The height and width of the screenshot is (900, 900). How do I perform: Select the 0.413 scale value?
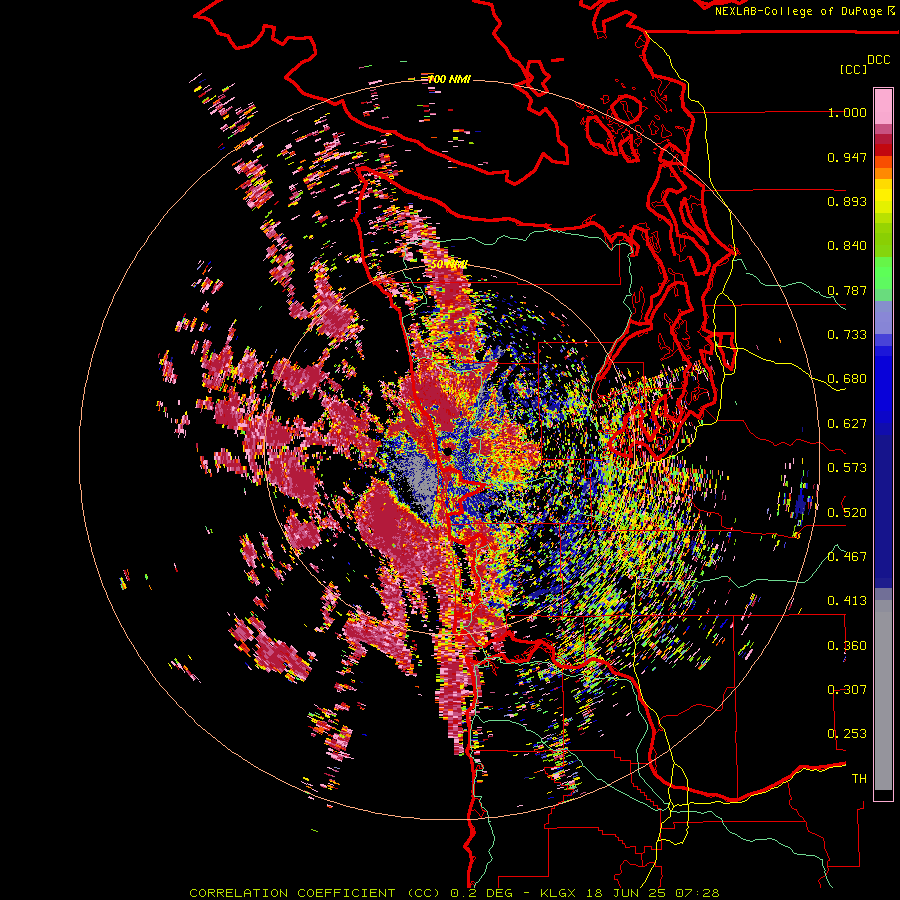(847, 601)
